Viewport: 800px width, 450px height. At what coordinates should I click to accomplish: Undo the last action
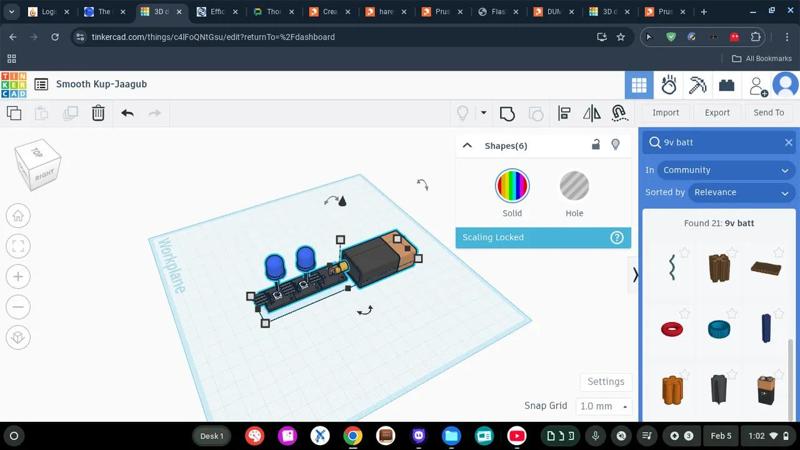click(128, 113)
